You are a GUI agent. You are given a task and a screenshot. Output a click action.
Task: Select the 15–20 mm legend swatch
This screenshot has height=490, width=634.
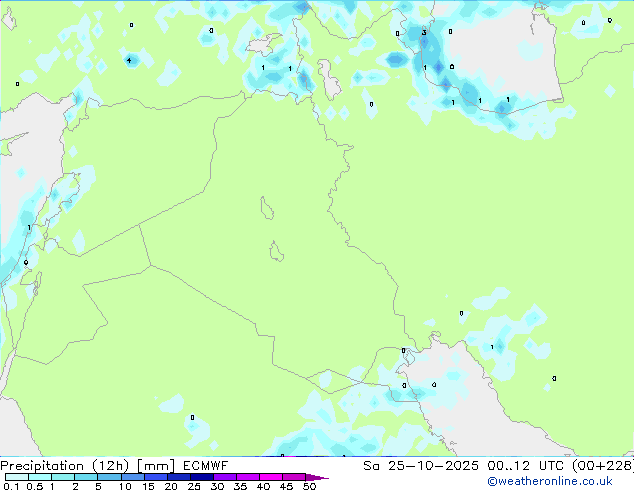155,477
